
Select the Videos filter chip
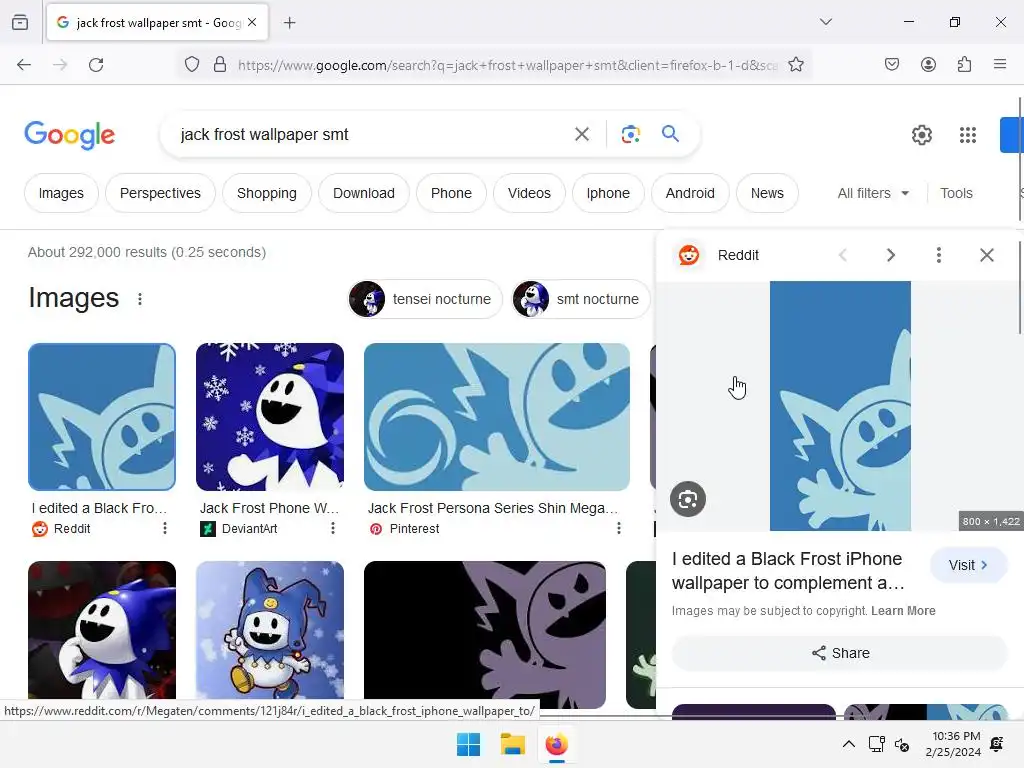point(529,193)
